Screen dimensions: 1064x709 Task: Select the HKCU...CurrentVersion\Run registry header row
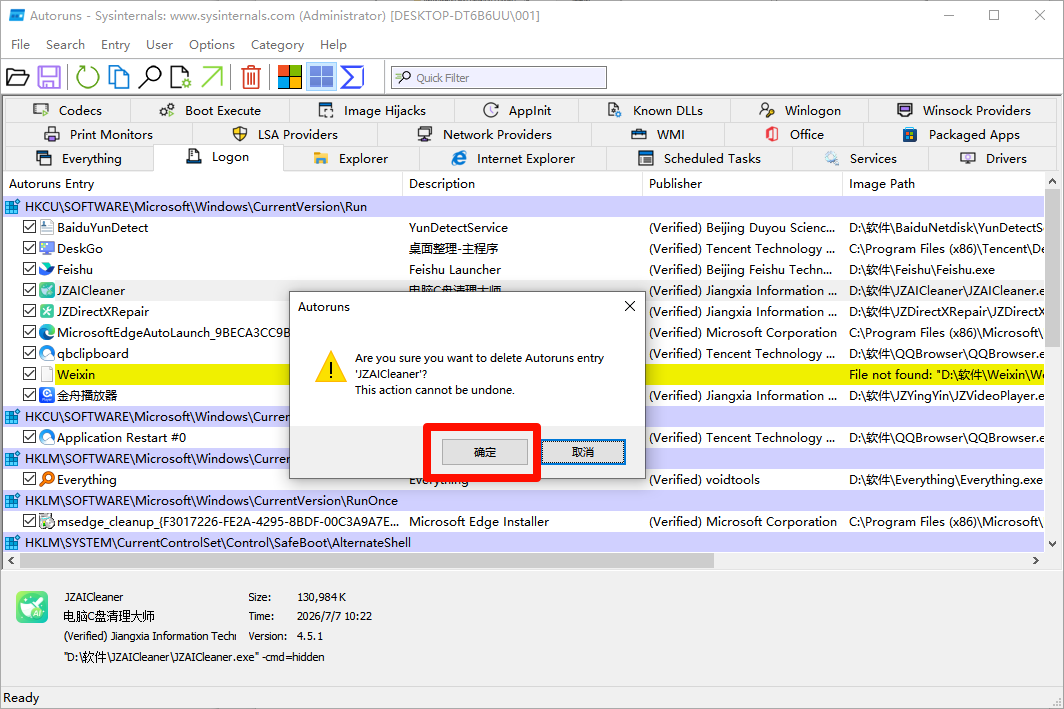pos(524,207)
